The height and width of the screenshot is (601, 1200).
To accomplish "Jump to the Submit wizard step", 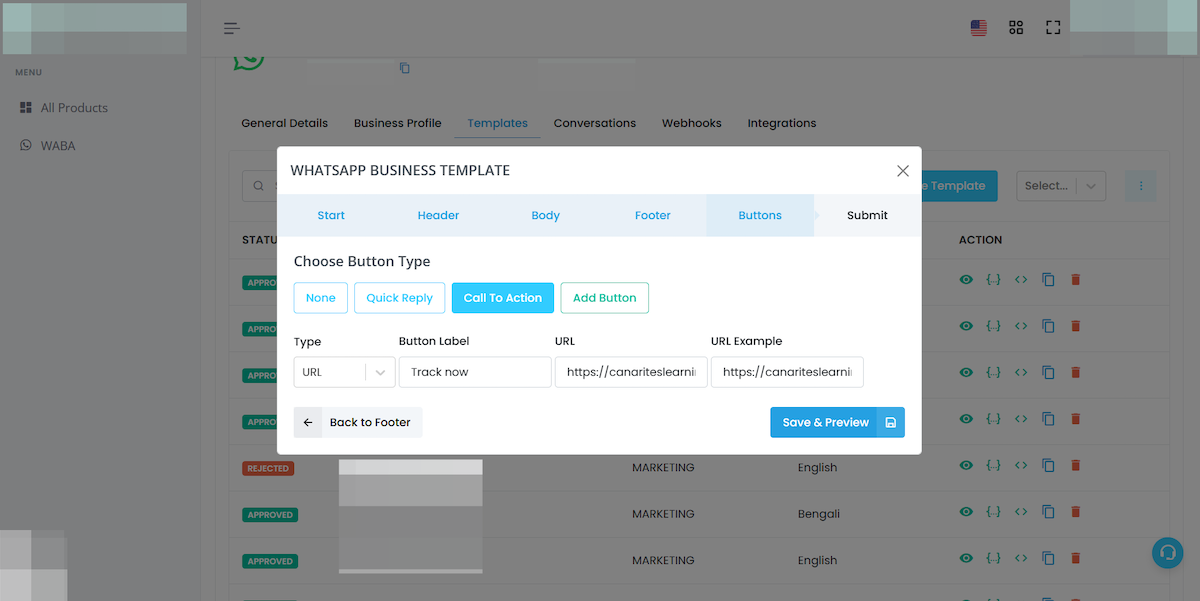I will pyautogui.click(x=867, y=215).
